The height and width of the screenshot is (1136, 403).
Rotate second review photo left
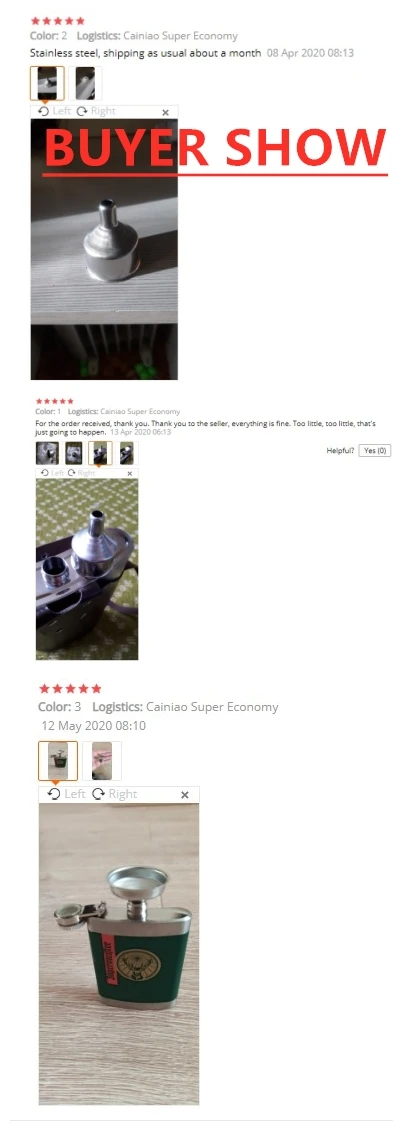pos(53,472)
